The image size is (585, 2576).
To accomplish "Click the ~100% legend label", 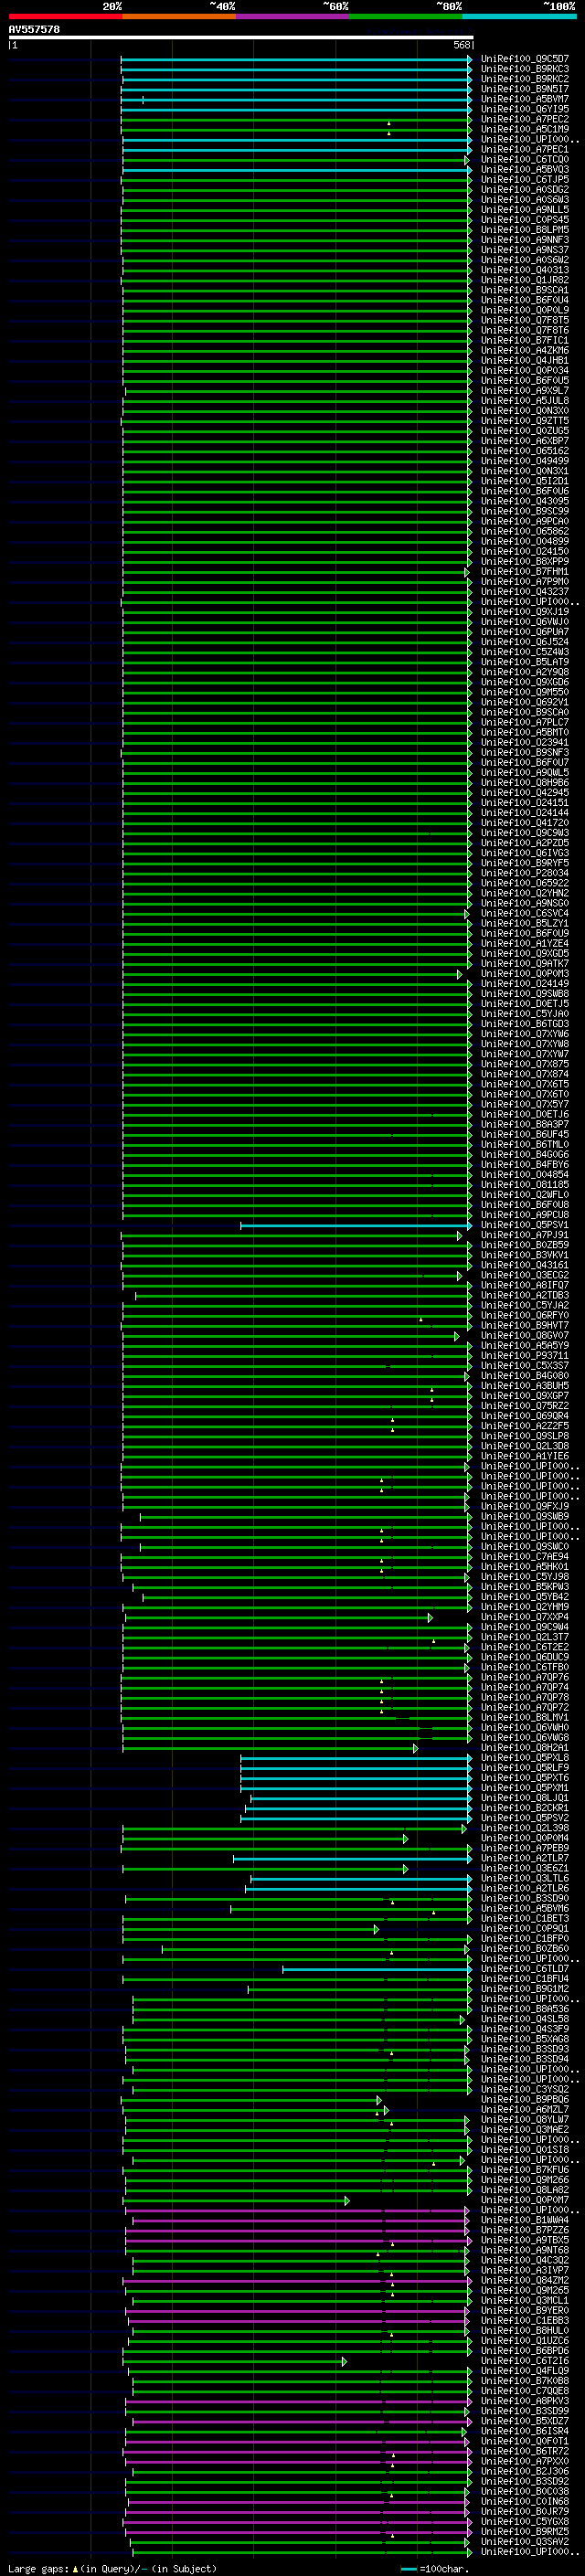I will click(560, 6).
